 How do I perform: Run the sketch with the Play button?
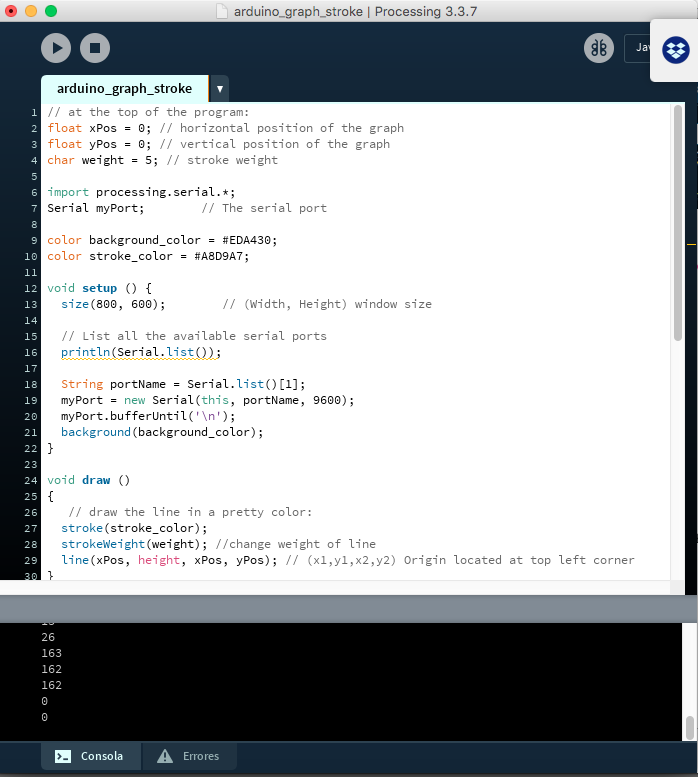[x=56, y=48]
